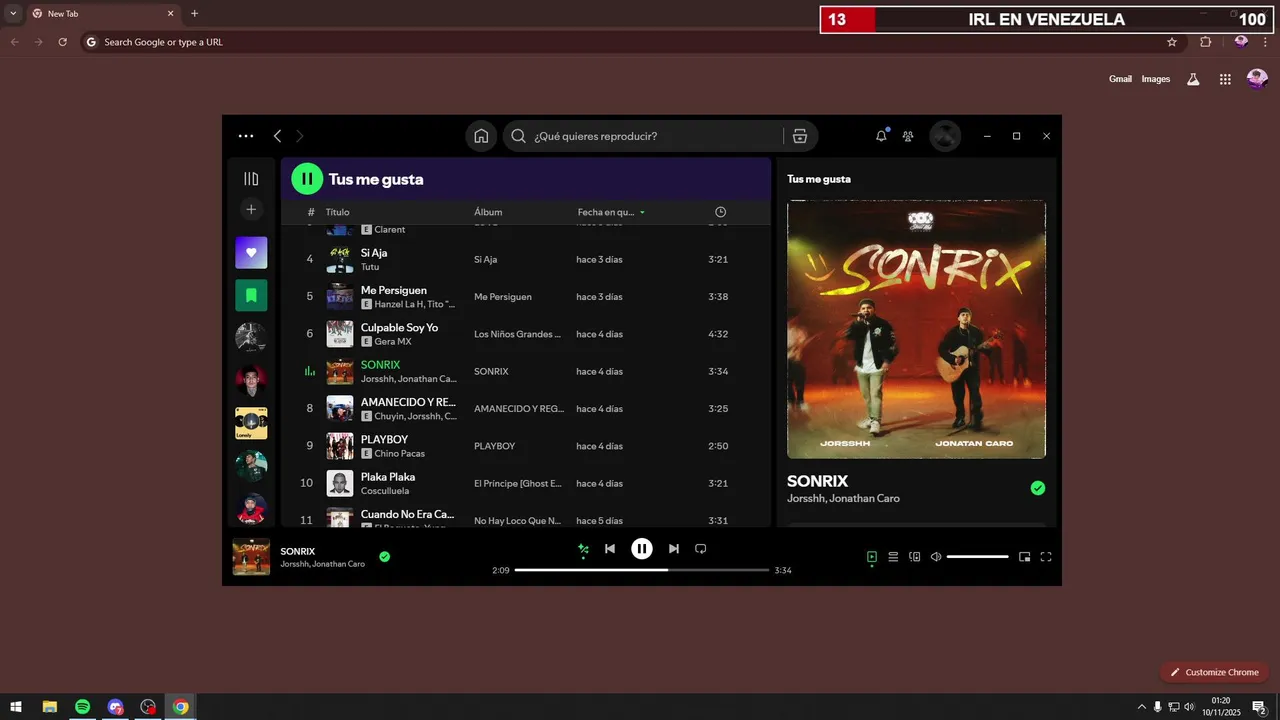The width and height of the screenshot is (1280, 720).
Task: Open Spotify notifications bell
Action: (881, 136)
